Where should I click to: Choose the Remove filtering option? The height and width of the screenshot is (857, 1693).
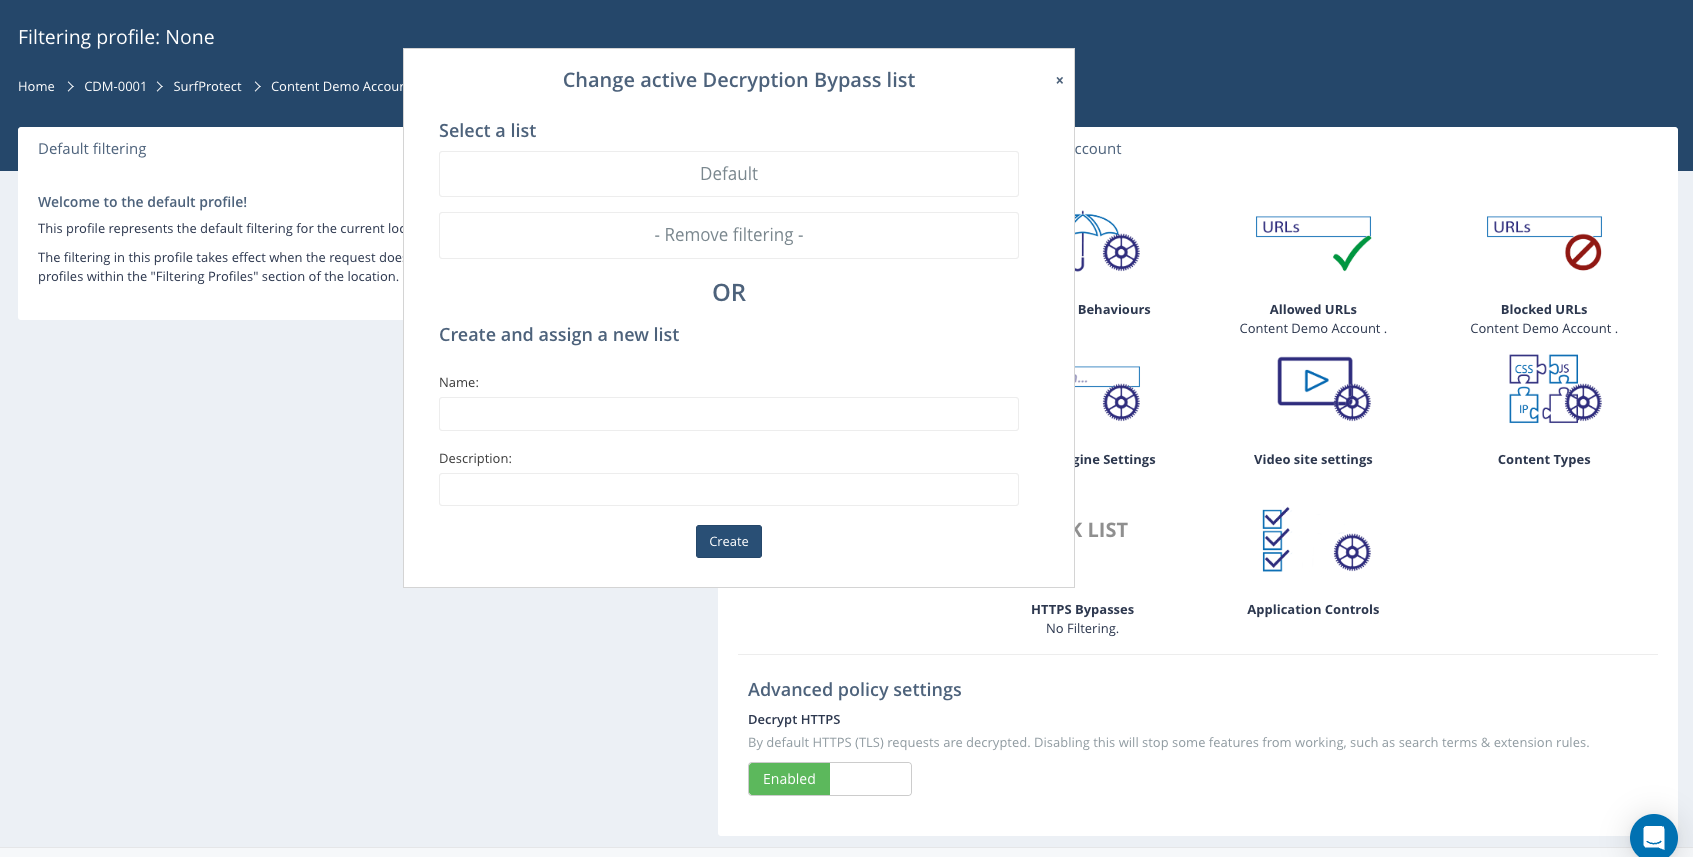tap(728, 235)
